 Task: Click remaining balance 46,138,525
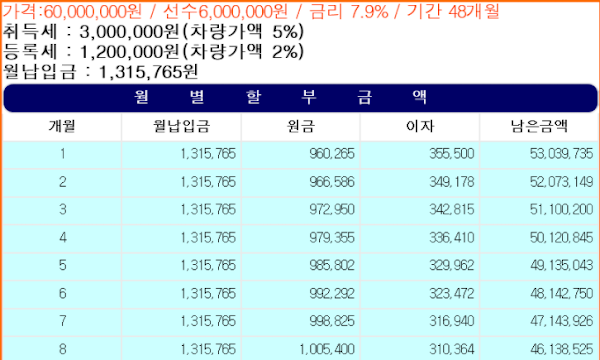(x=561, y=349)
